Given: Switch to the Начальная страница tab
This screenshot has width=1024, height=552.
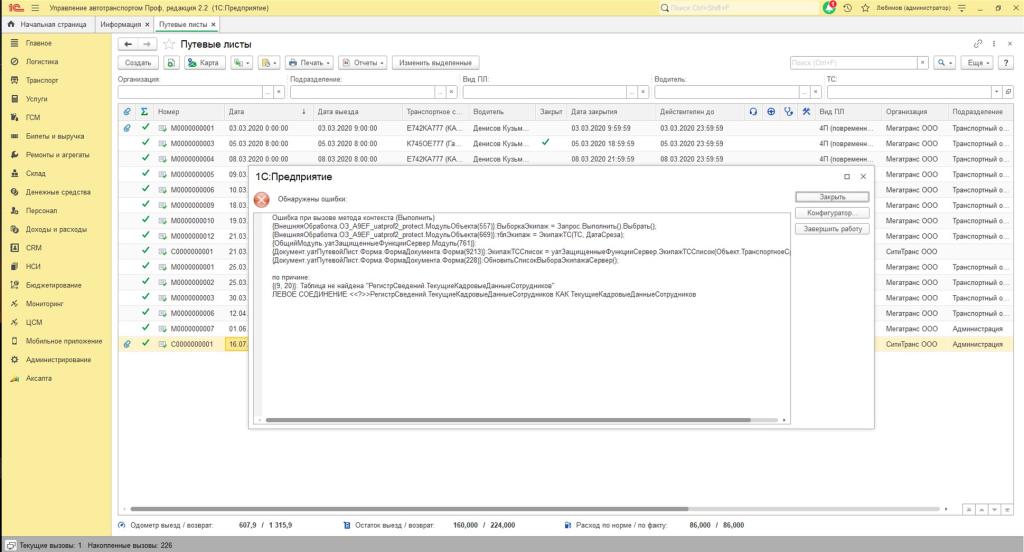Looking at the screenshot, I should click(47, 24).
